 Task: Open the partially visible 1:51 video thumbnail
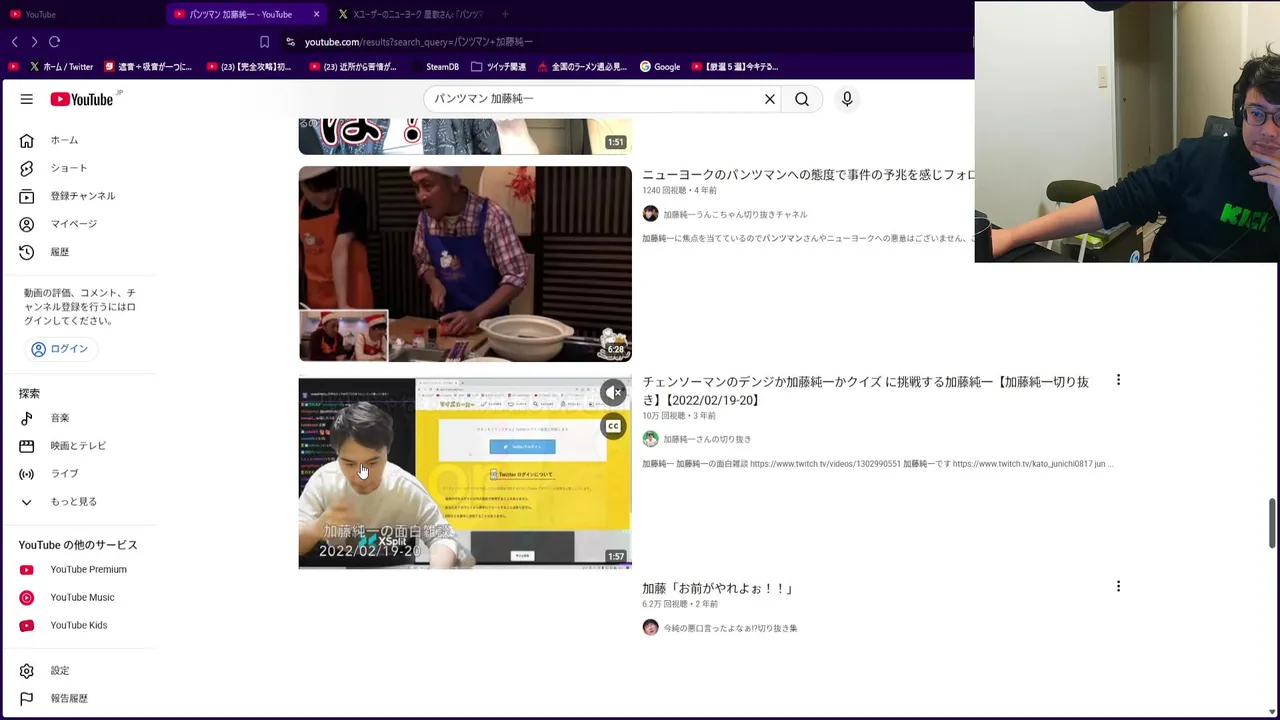tap(465, 136)
